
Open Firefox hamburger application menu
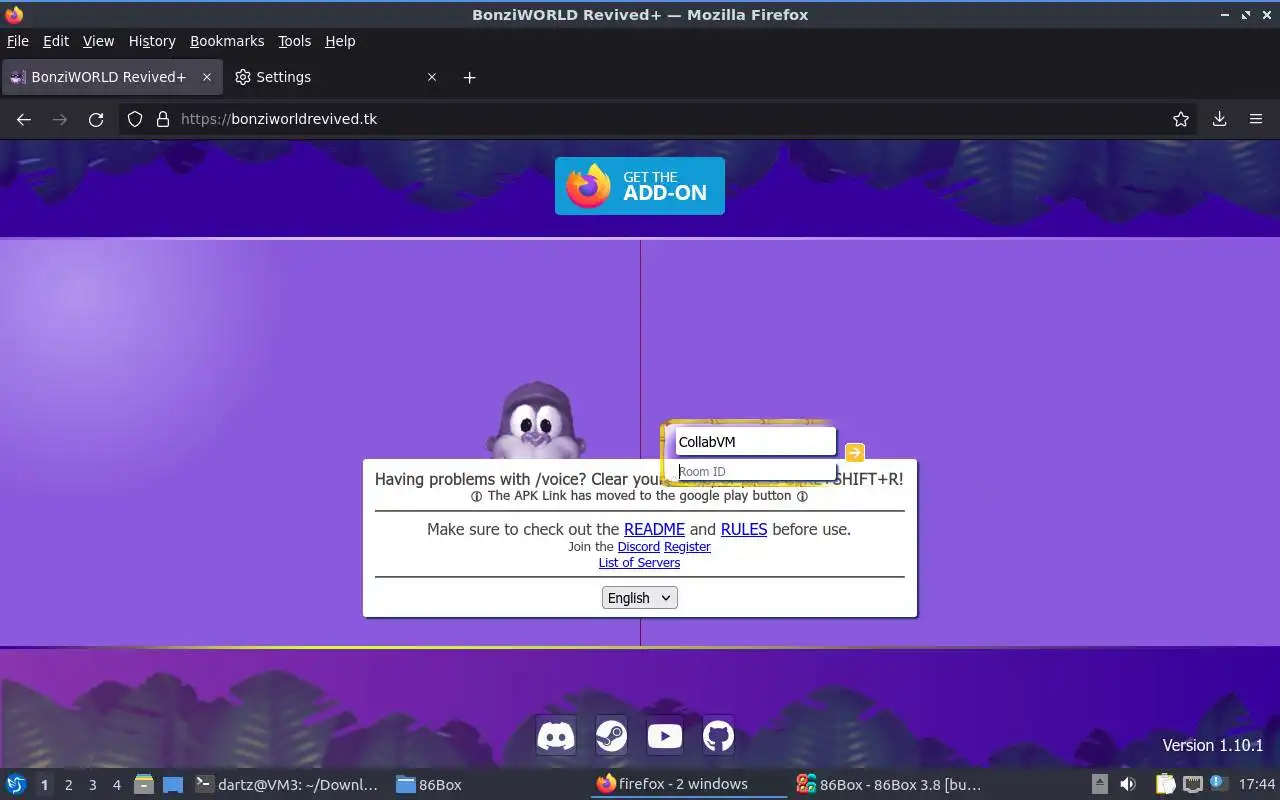click(1256, 119)
